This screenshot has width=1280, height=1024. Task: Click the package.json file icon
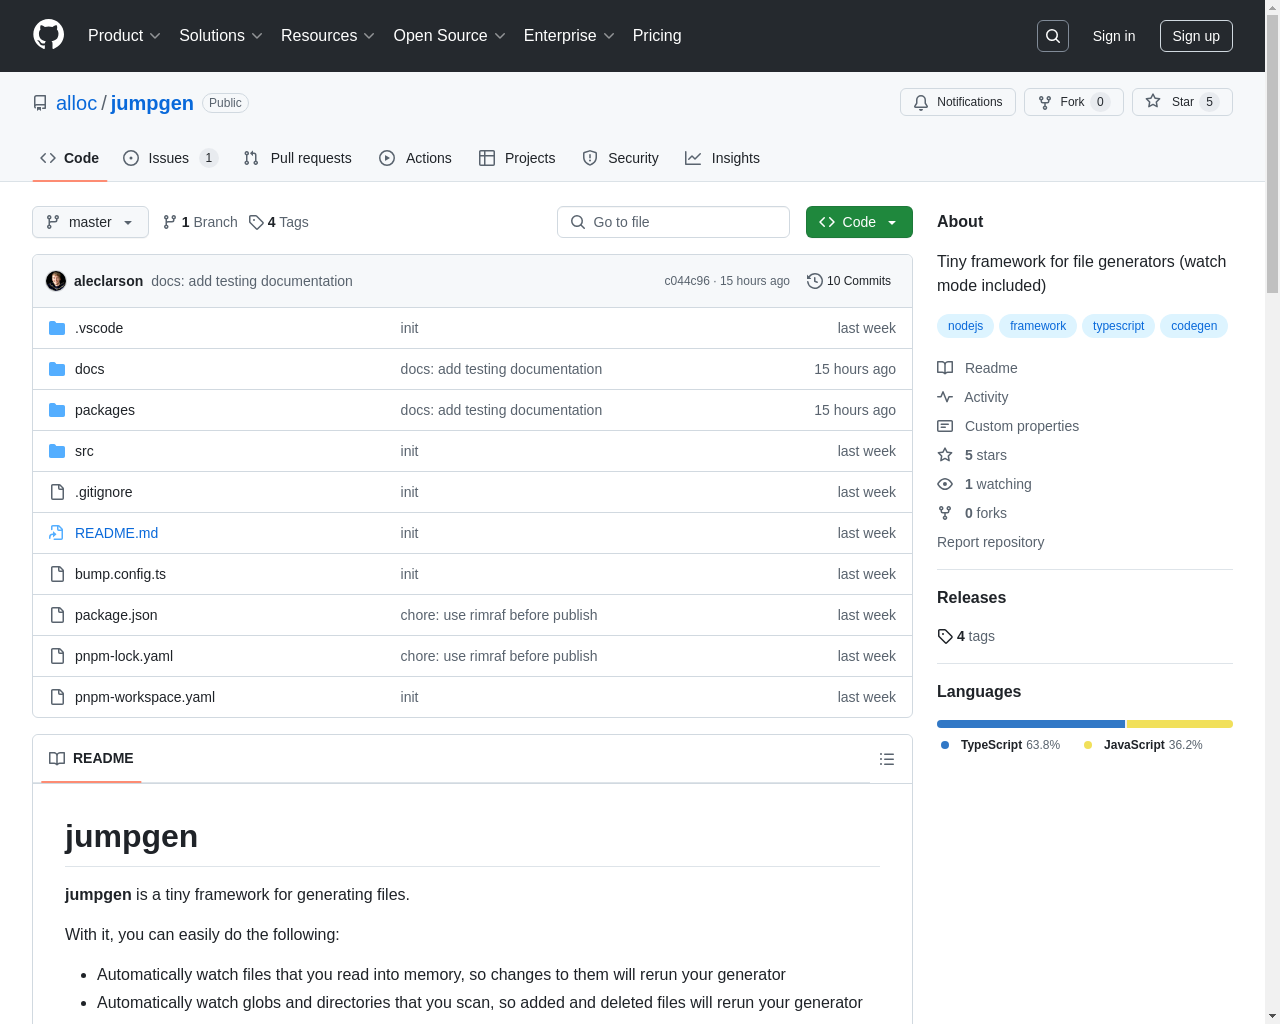coord(57,615)
